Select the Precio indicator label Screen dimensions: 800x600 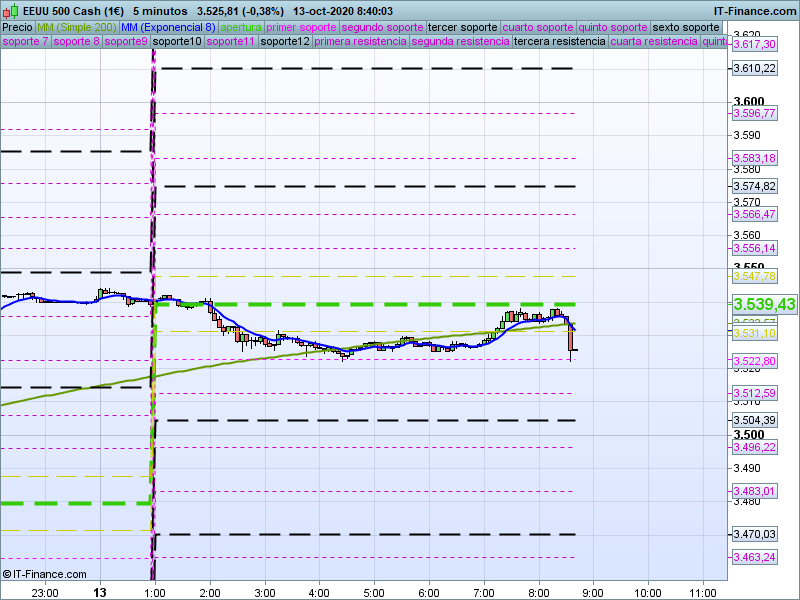tap(17, 27)
